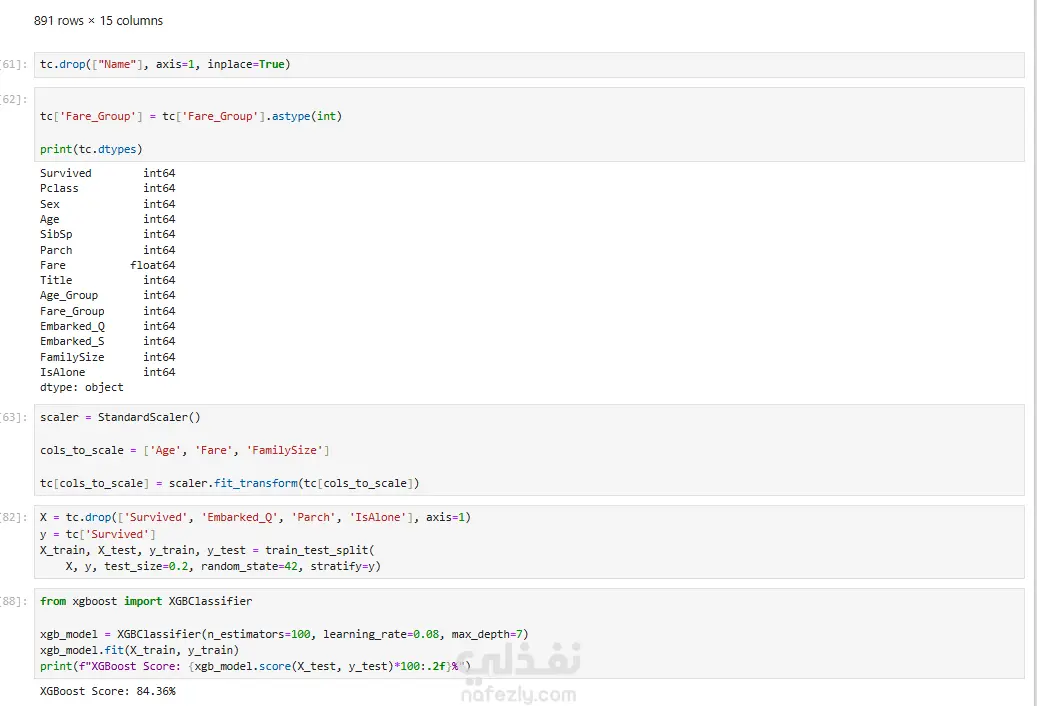Click the tc.drop Name code cell
The image size is (1037, 706).
pos(529,65)
